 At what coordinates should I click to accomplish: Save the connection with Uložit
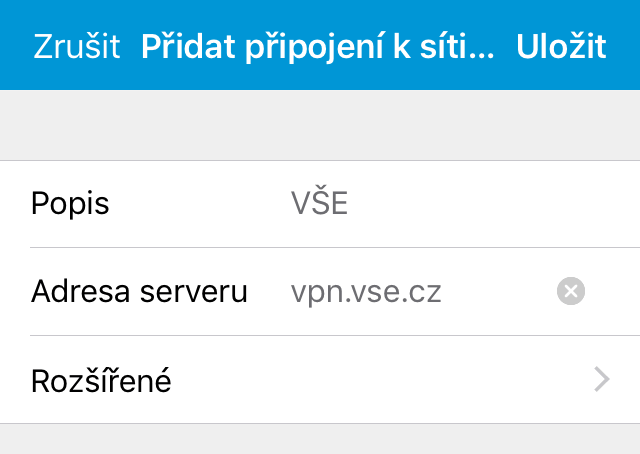click(561, 47)
